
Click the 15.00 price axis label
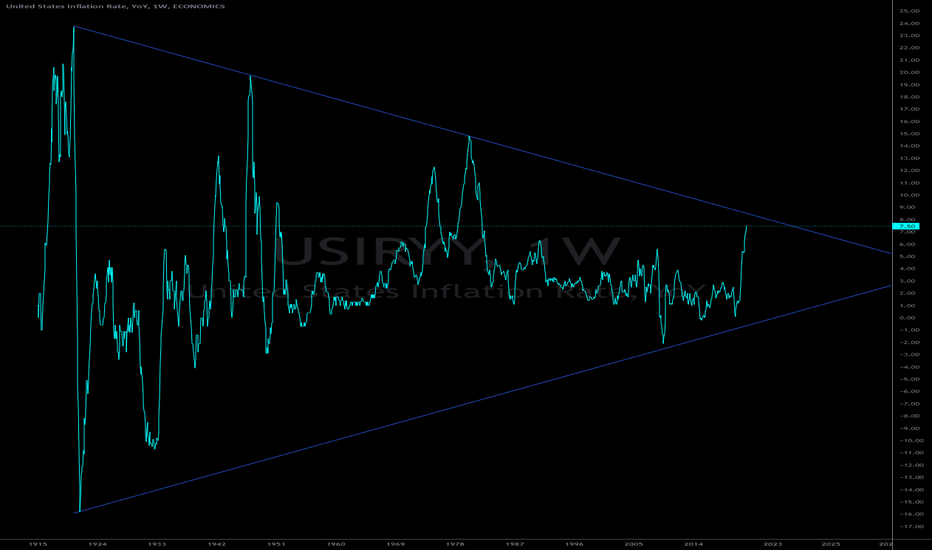910,134
